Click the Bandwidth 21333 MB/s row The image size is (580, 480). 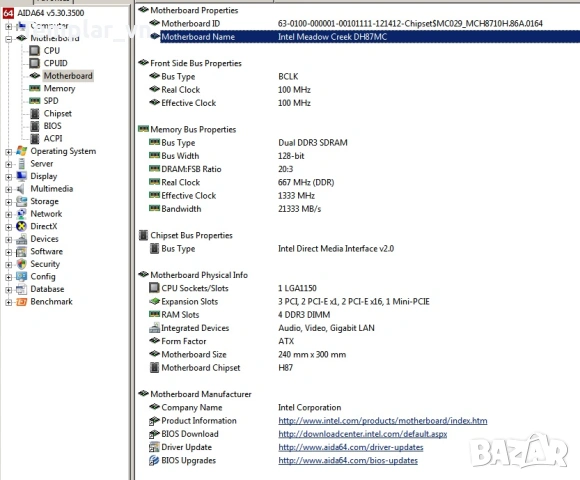(x=235, y=209)
